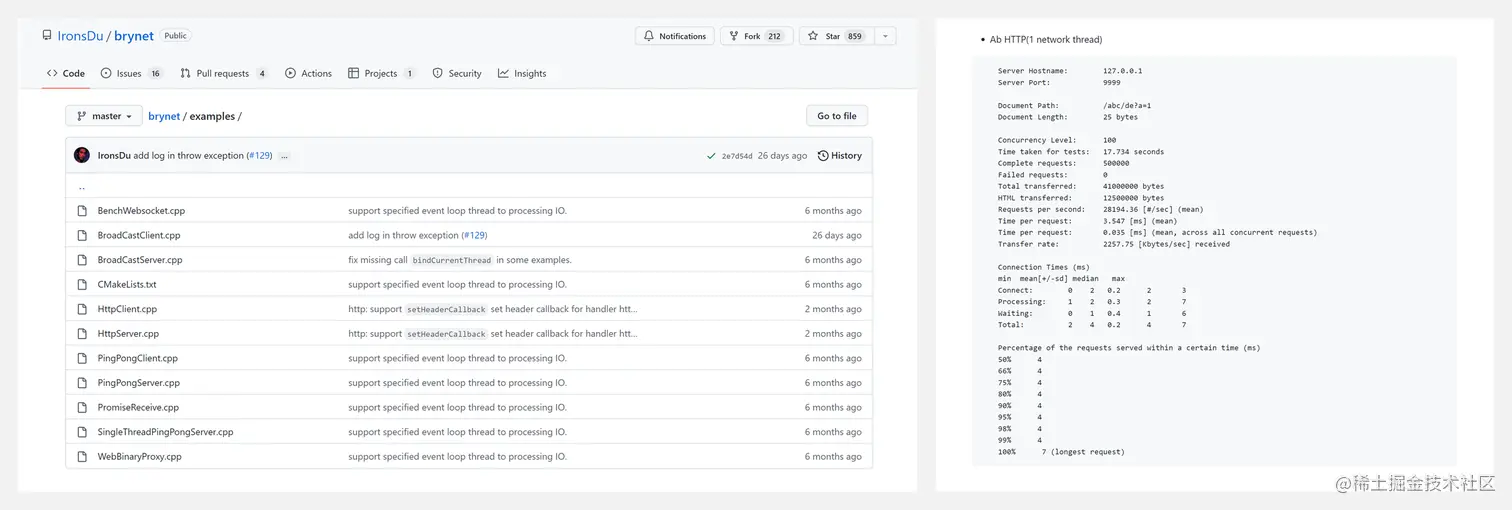Click file icon beside WebBinaryProxy.cpp

[x=83, y=456]
